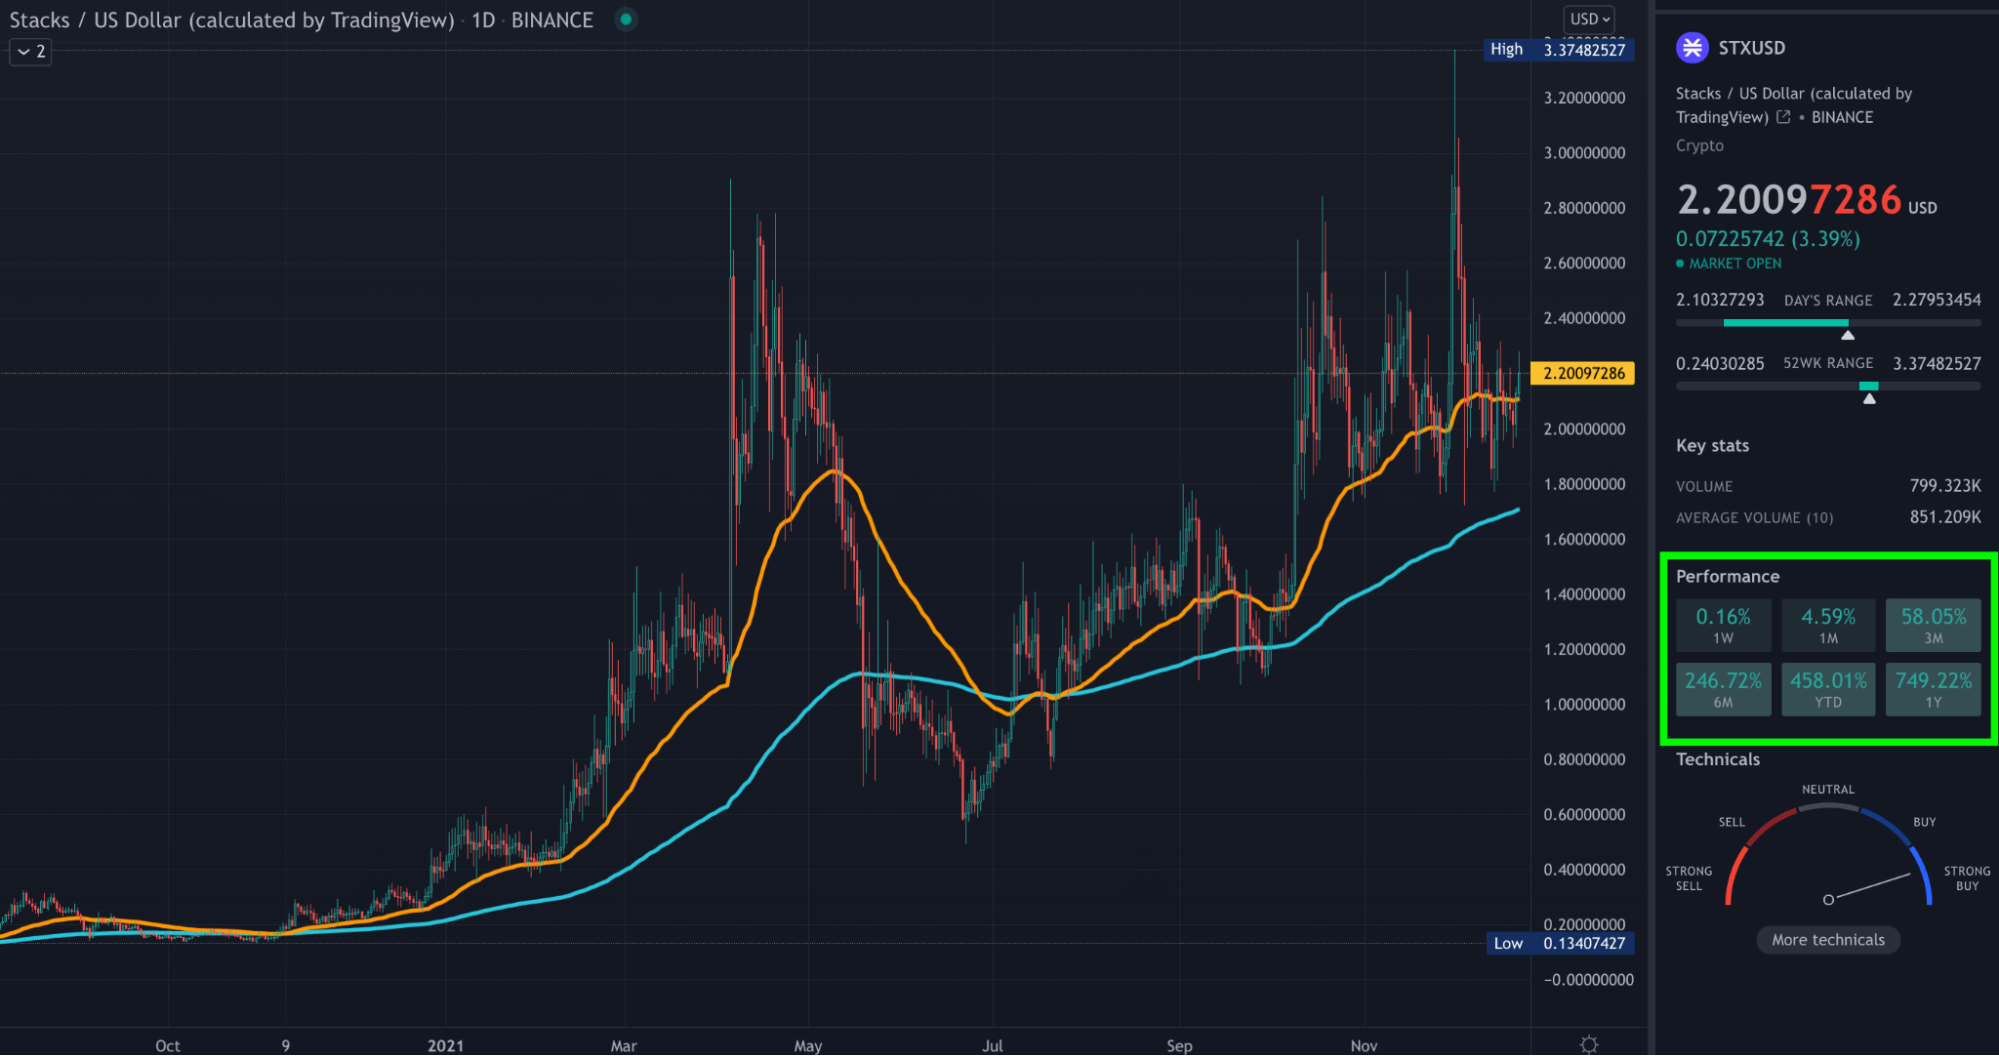Click the Crypto category label
Image resolution: width=1999 pixels, height=1056 pixels.
1699,146
